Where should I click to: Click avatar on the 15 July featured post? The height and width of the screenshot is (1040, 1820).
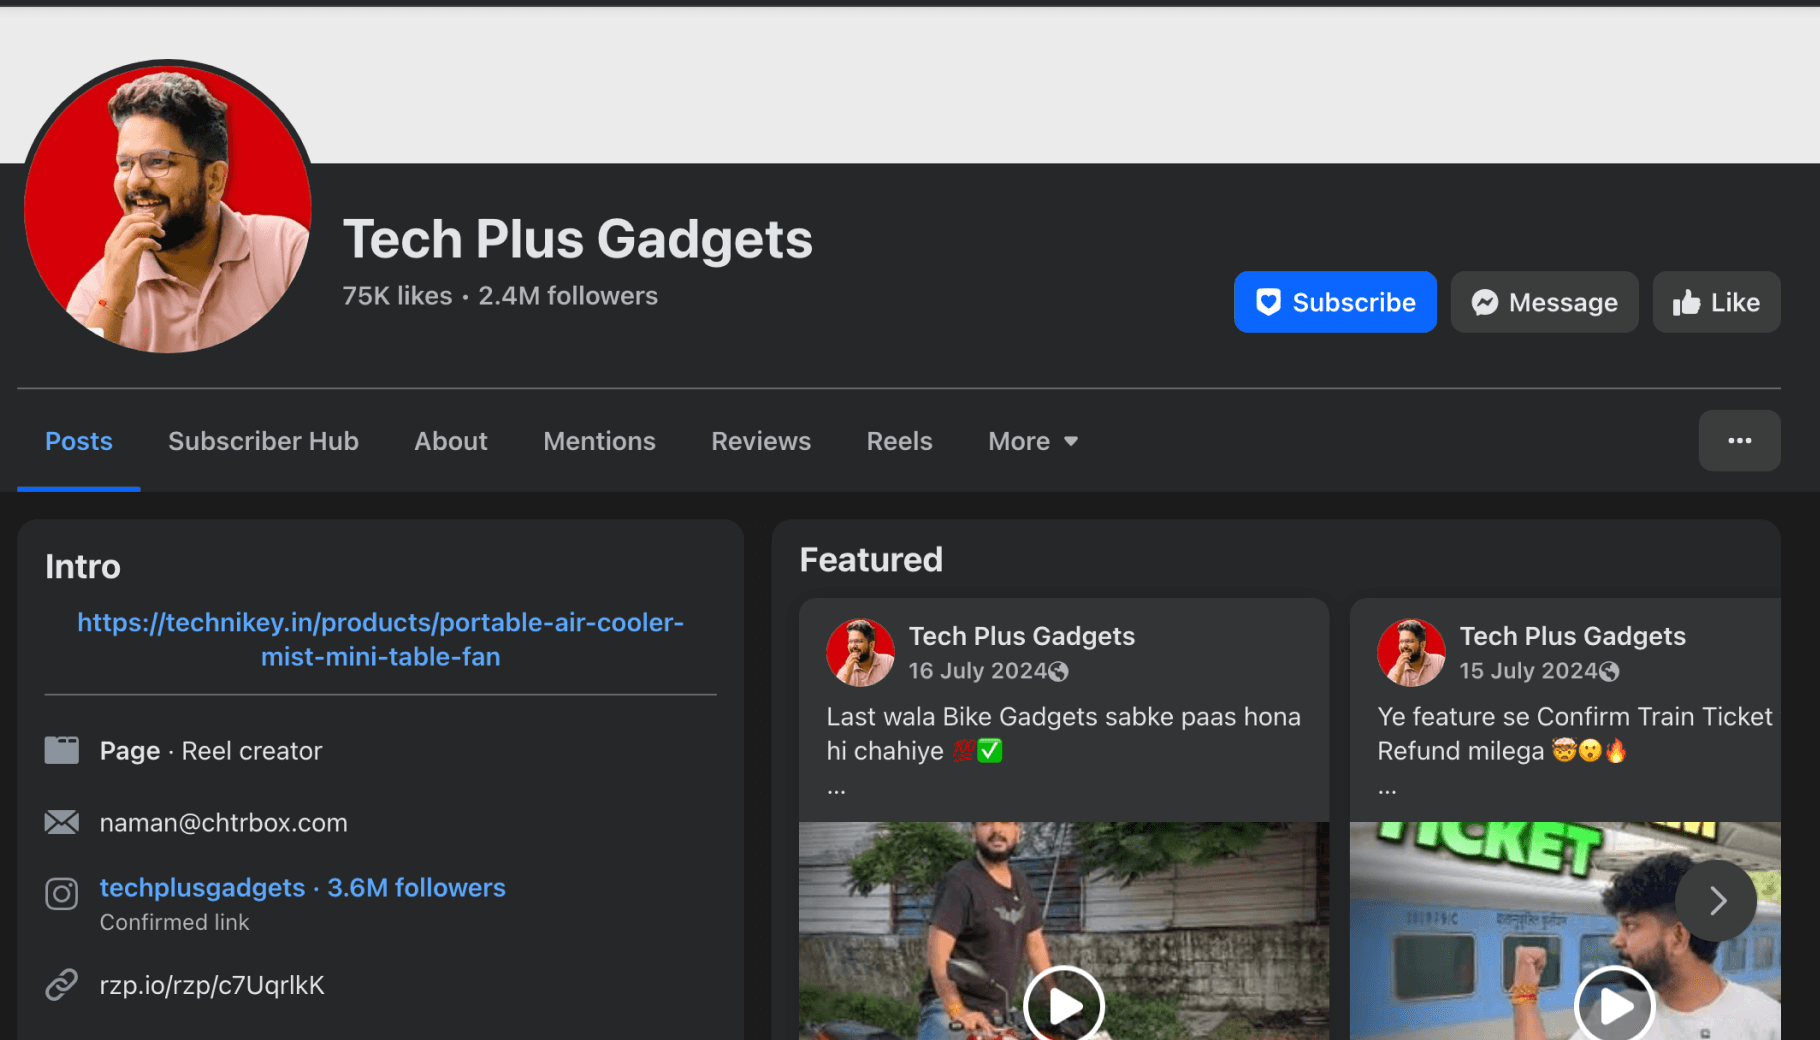tap(1411, 652)
